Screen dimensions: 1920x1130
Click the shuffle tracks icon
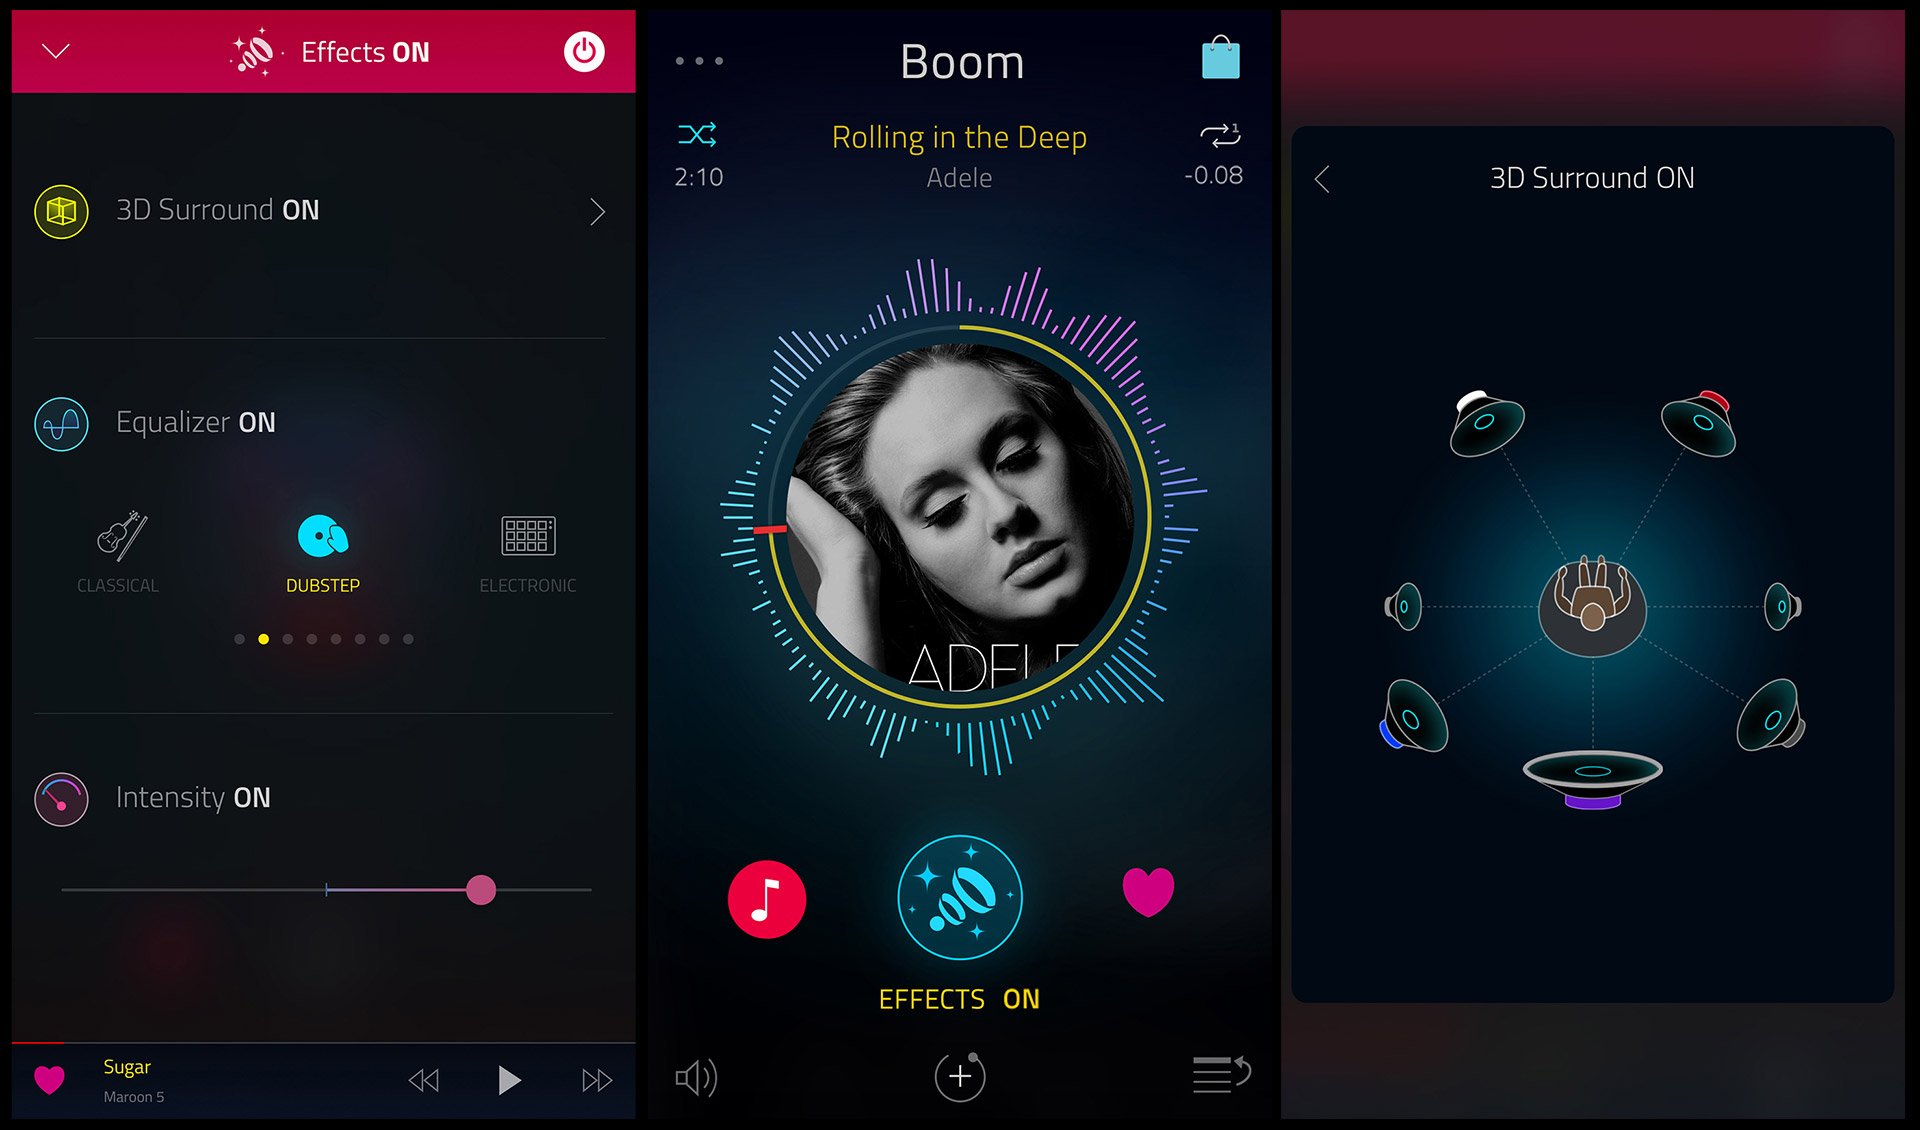coord(694,135)
